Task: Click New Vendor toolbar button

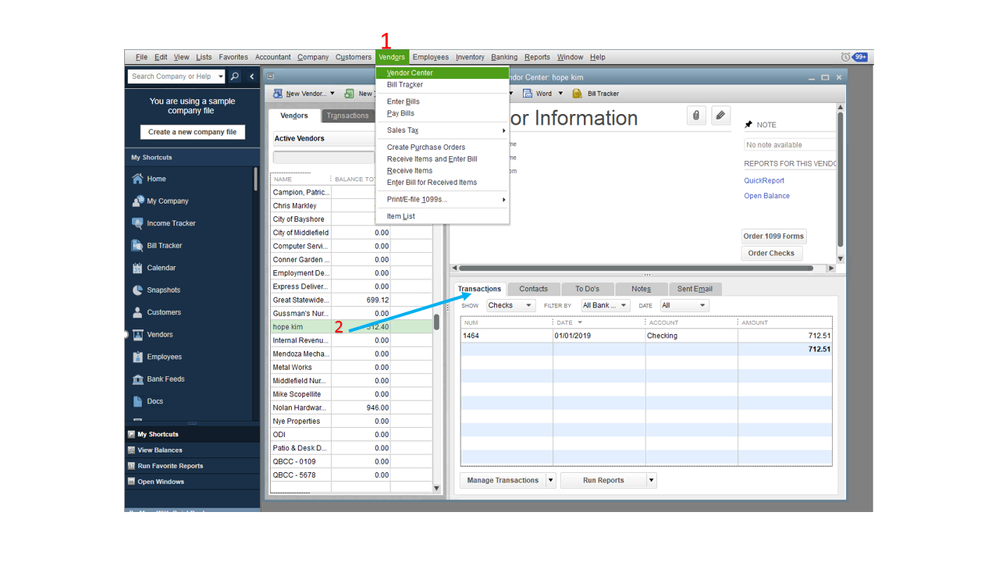Action: coord(299,94)
